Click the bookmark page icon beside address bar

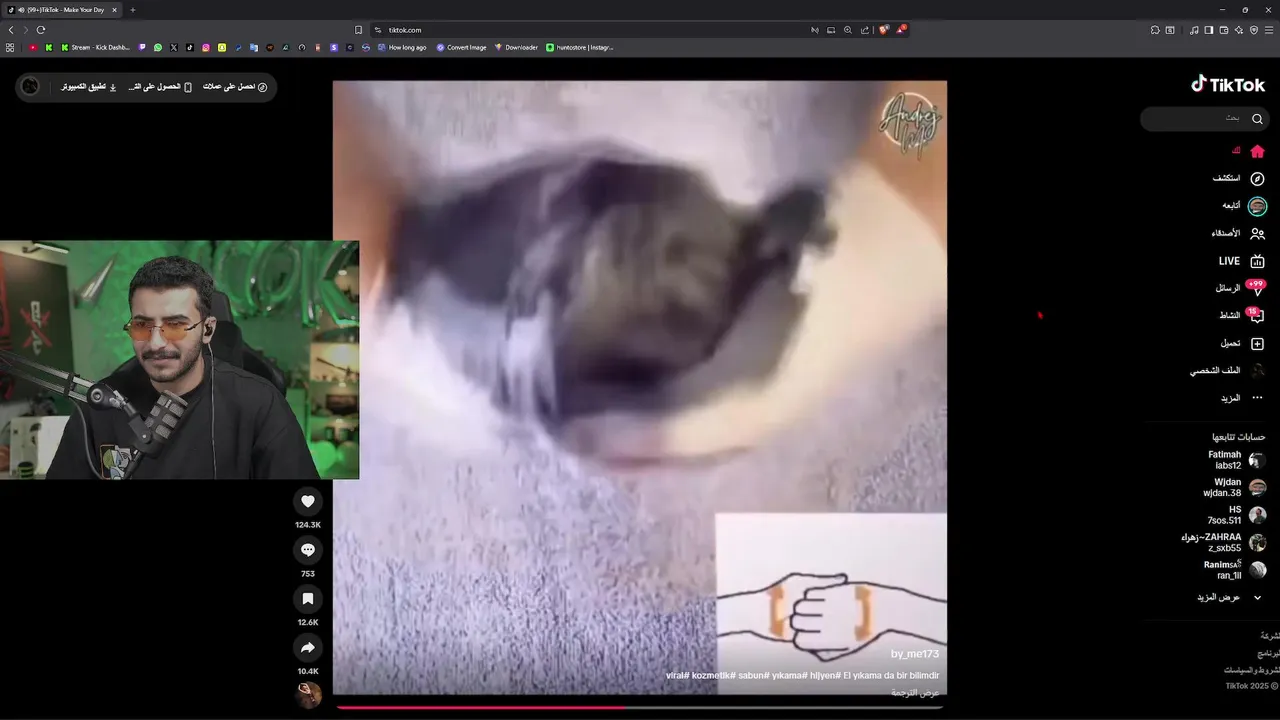pos(359,30)
